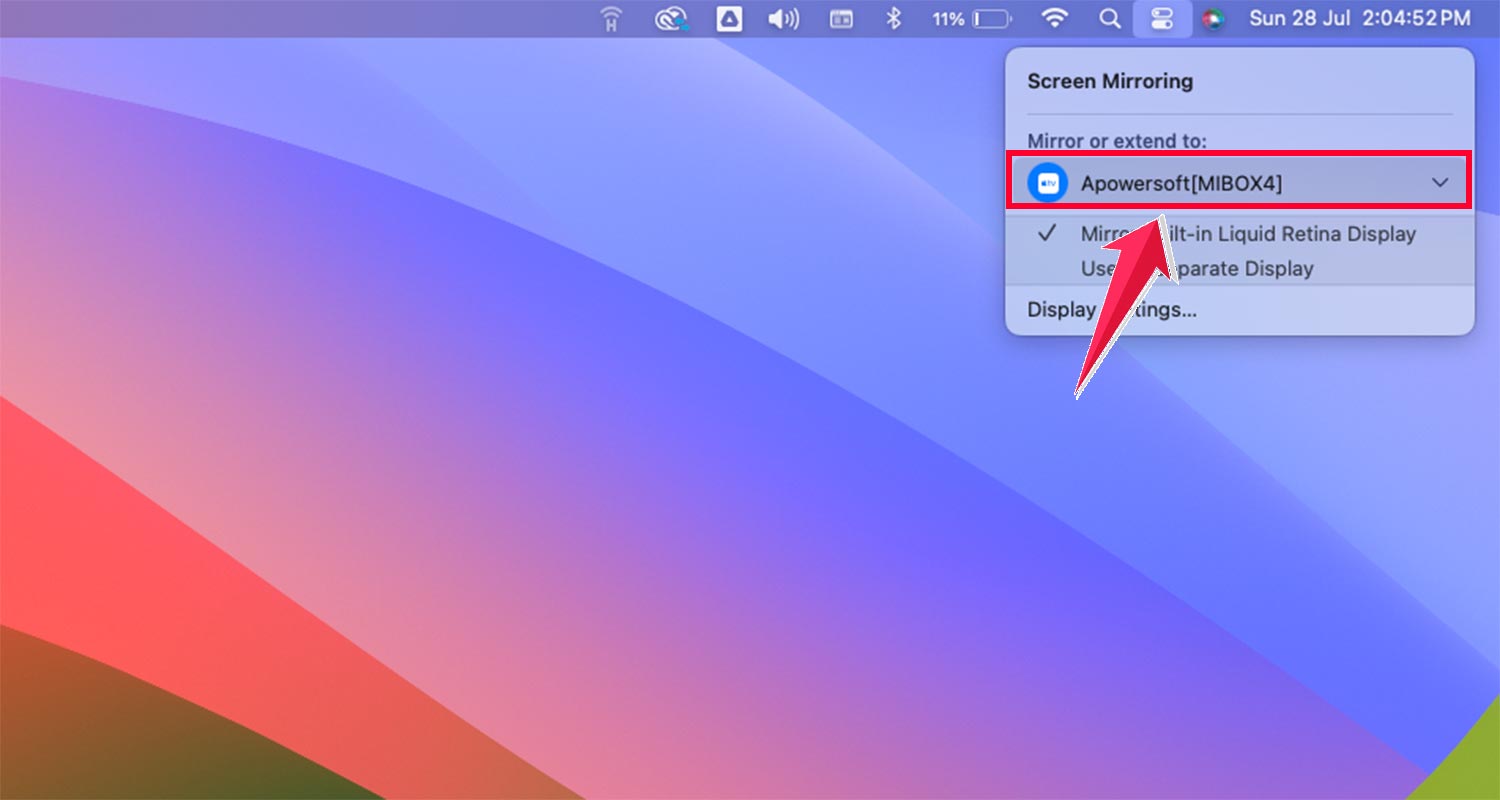Click the triangle app icon in menu bar
Screen dimensions: 1500x800
(729, 18)
